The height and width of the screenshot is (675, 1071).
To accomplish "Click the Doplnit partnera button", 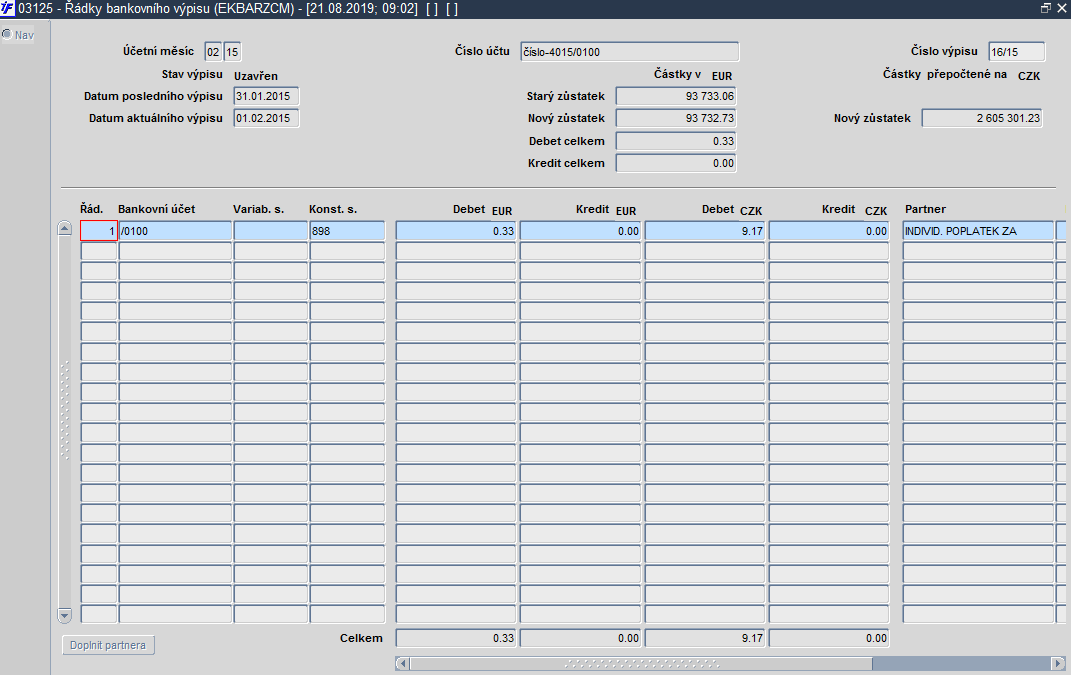I will pos(108,645).
